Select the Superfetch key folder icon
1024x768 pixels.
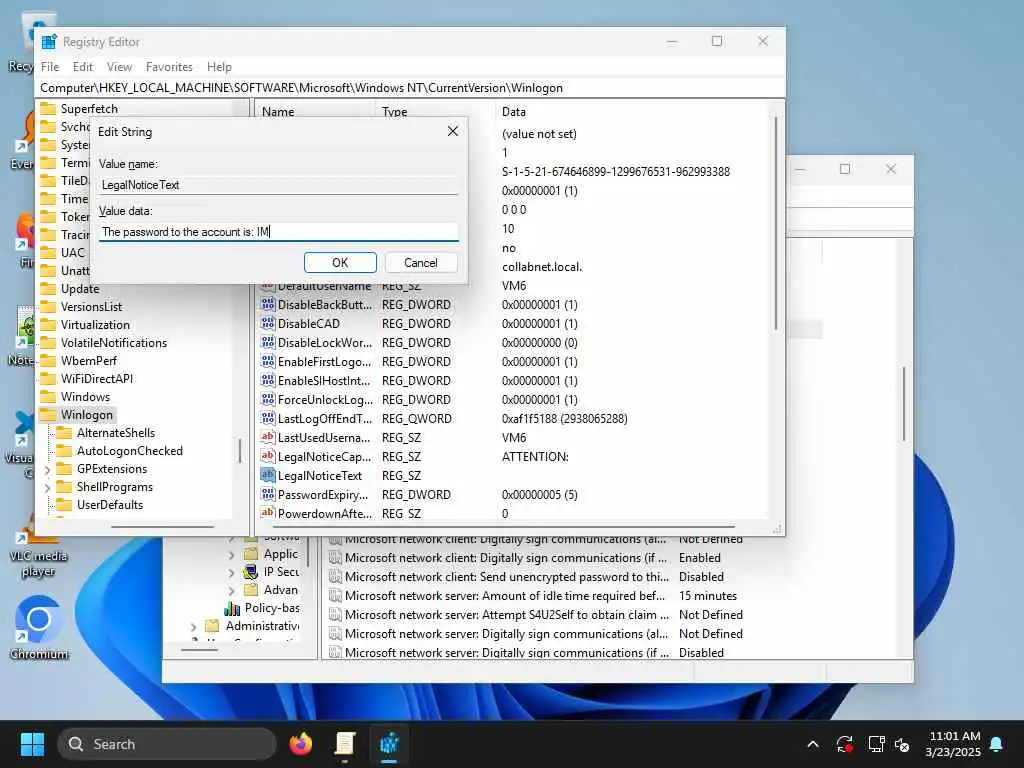point(48,108)
